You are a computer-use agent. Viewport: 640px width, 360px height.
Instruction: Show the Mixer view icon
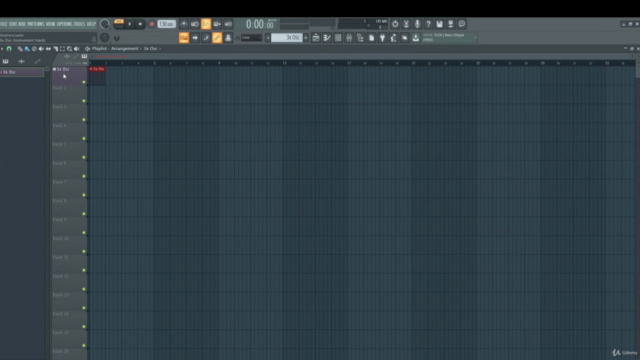(349, 38)
